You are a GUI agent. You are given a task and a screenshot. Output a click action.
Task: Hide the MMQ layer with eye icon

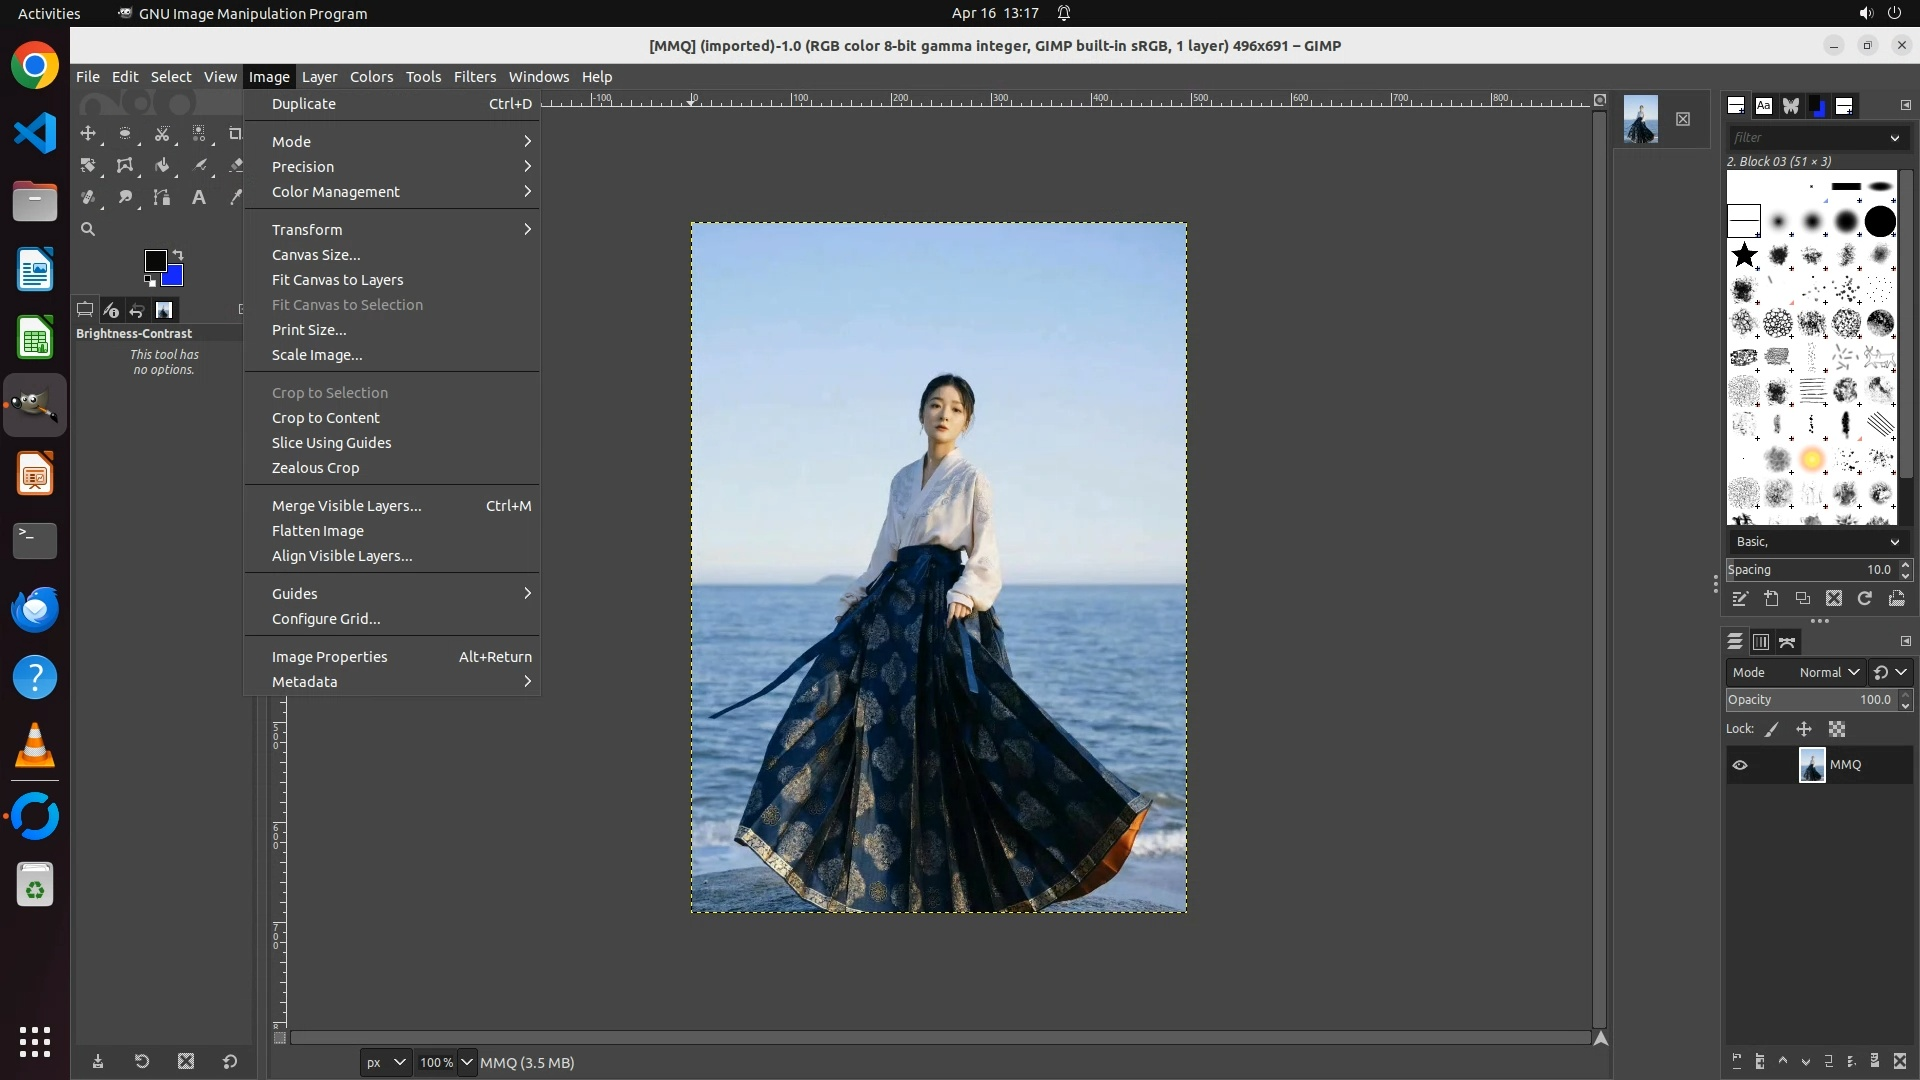pyautogui.click(x=1740, y=765)
